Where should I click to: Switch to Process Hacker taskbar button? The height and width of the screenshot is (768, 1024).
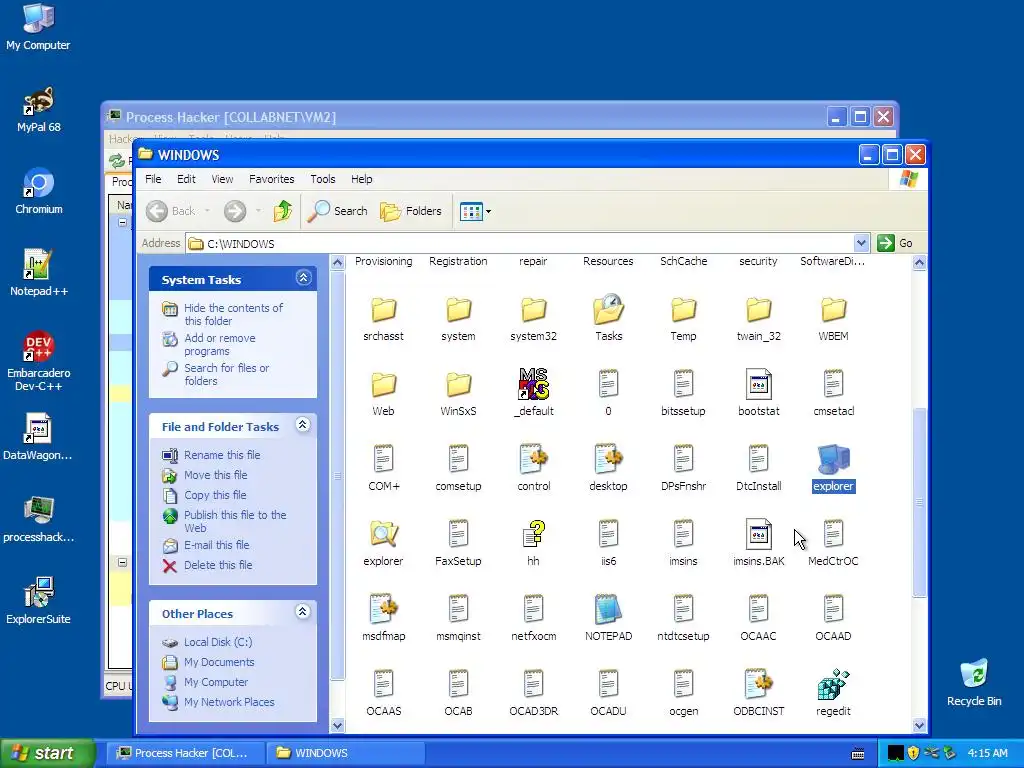point(185,753)
